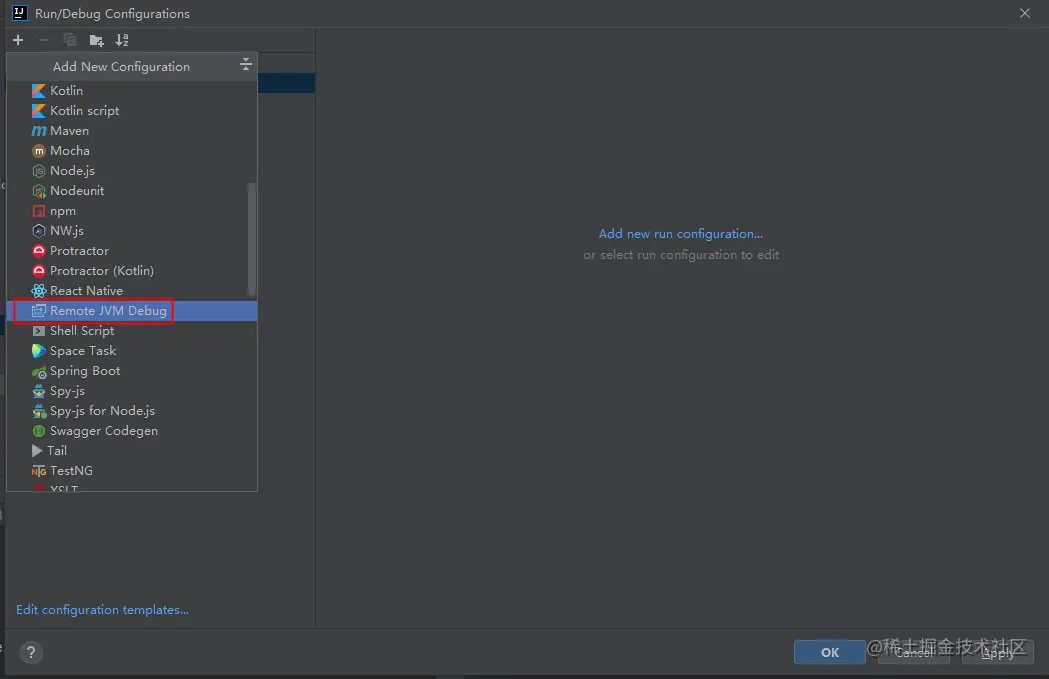Viewport: 1049px width, 679px height.
Task: Choose Protractor configuration entry
Action: point(132,251)
